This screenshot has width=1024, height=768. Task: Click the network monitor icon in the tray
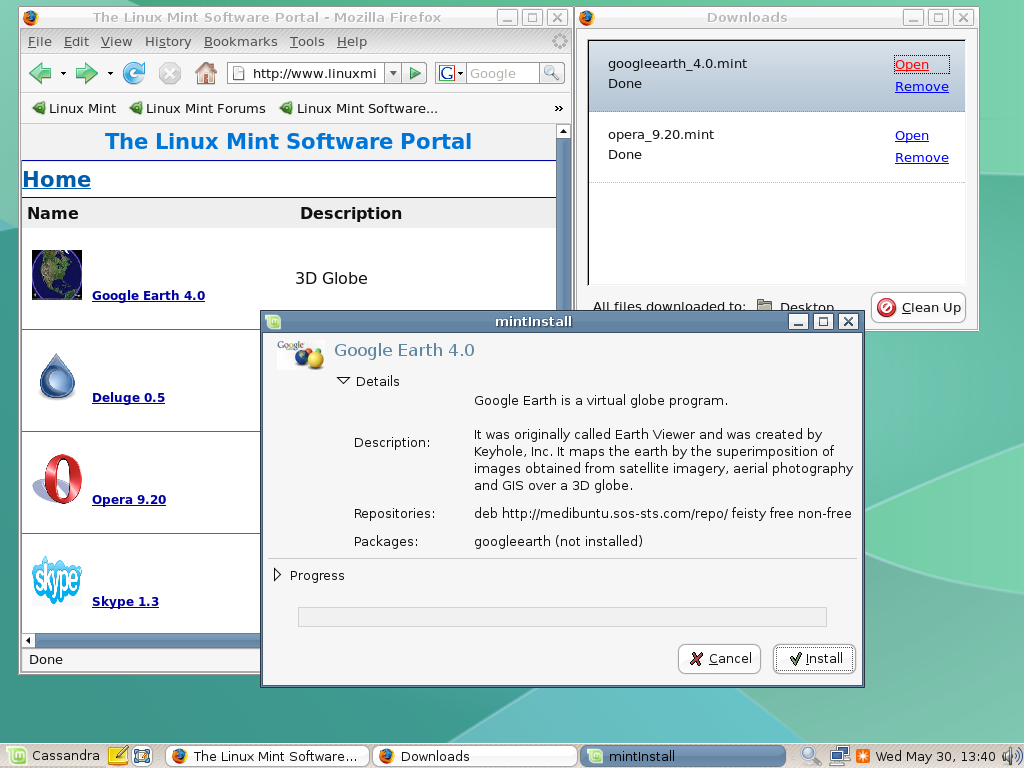click(839, 756)
